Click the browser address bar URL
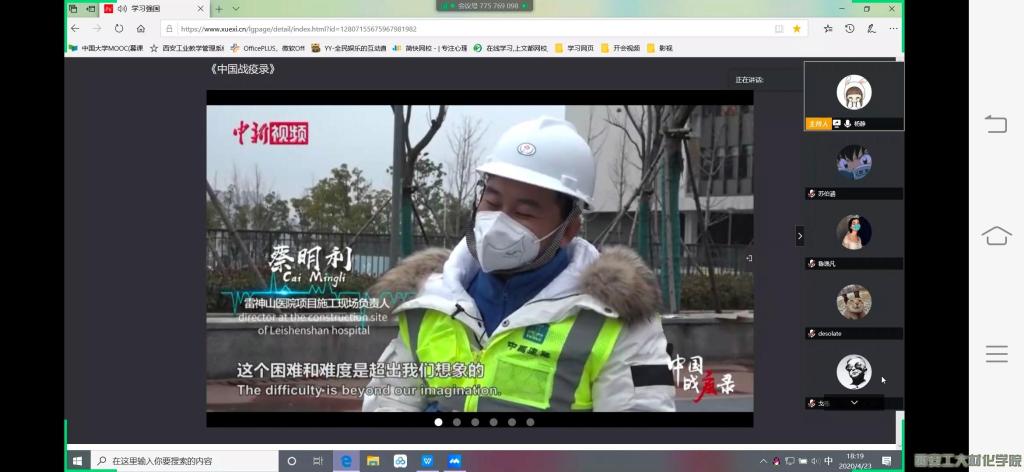 coord(300,29)
